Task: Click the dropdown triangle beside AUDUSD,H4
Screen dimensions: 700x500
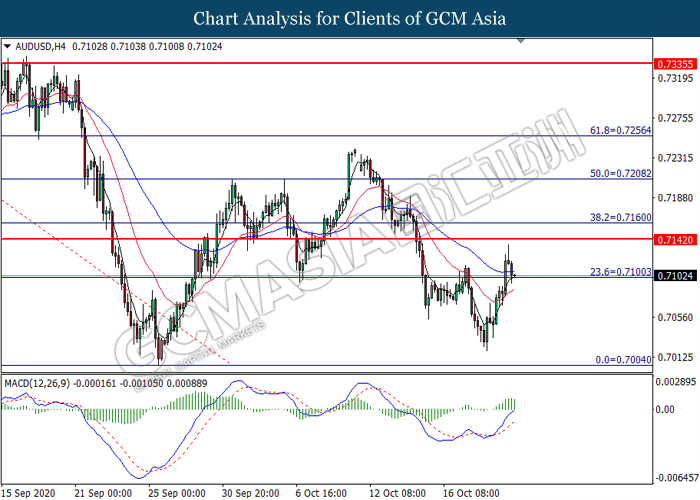Action: (7, 46)
